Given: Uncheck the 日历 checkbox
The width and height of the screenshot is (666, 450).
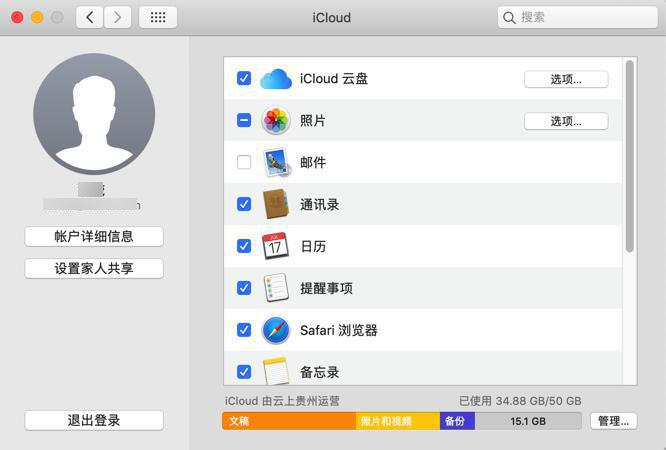Looking at the screenshot, I should [x=244, y=246].
